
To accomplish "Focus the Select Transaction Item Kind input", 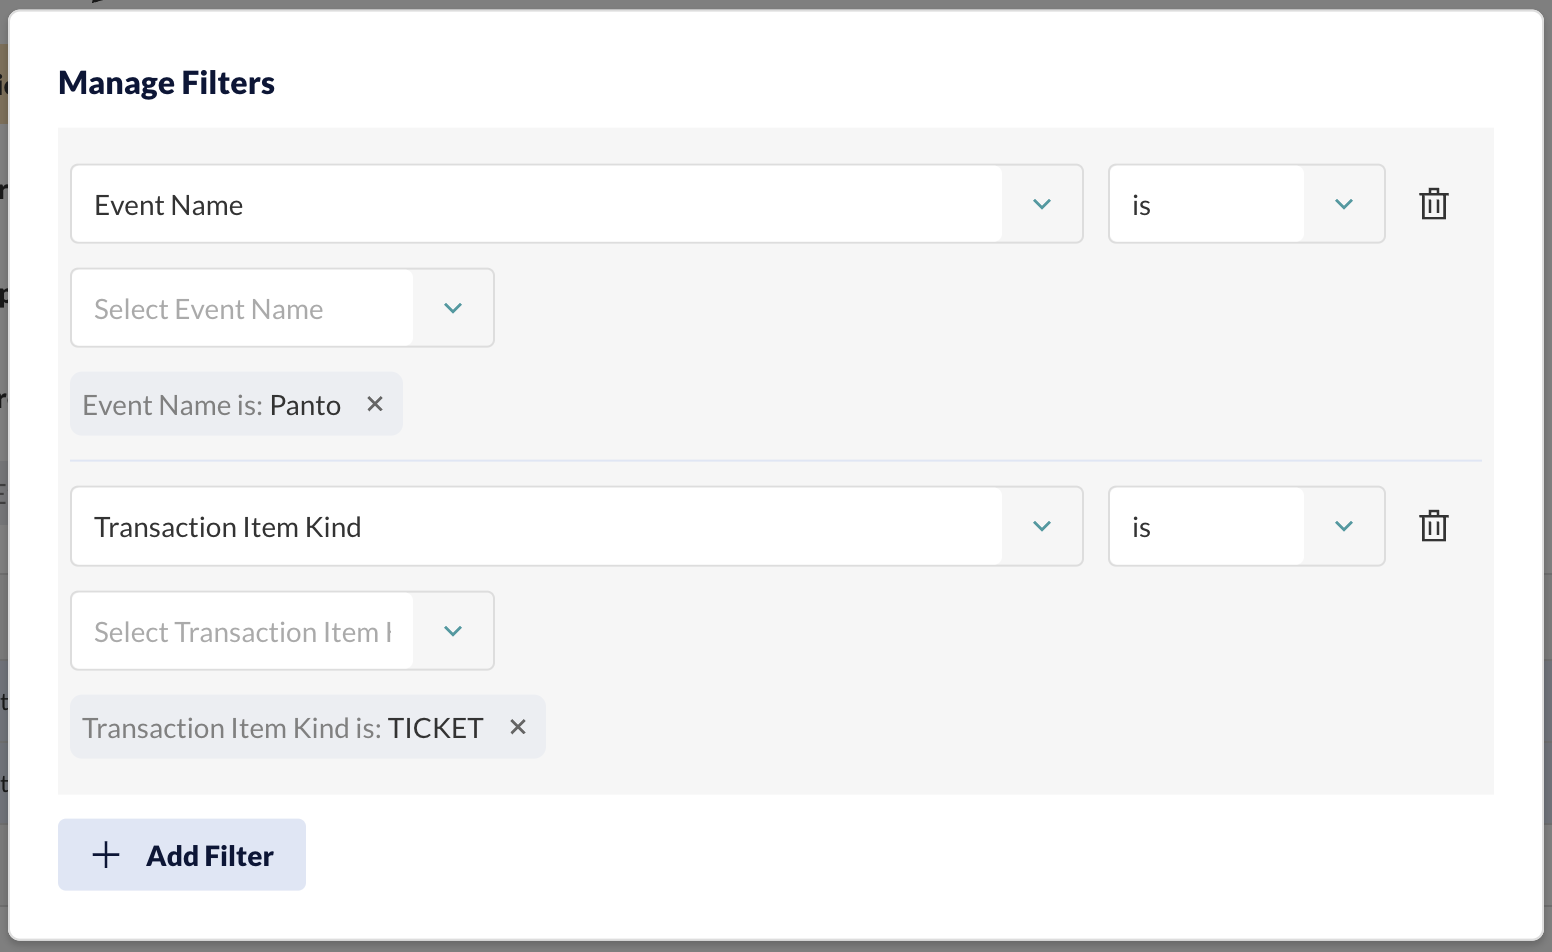I will [242, 631].
